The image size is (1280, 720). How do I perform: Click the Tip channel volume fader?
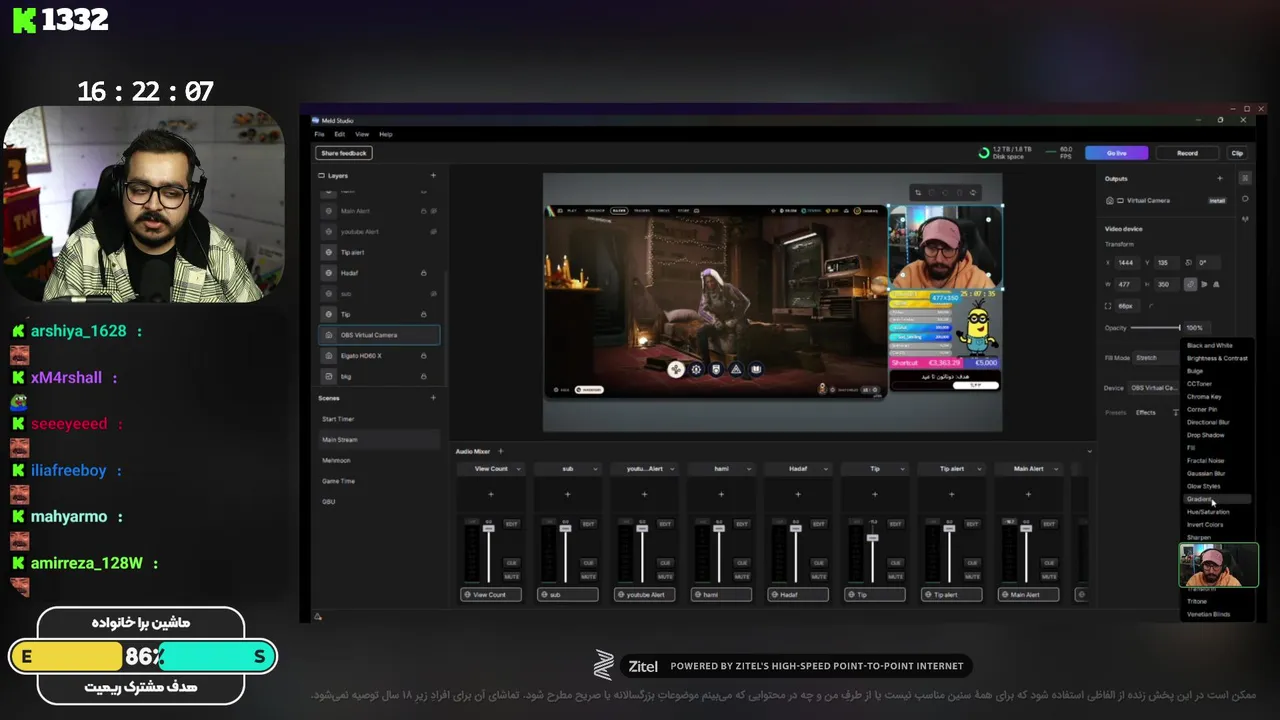872,538
